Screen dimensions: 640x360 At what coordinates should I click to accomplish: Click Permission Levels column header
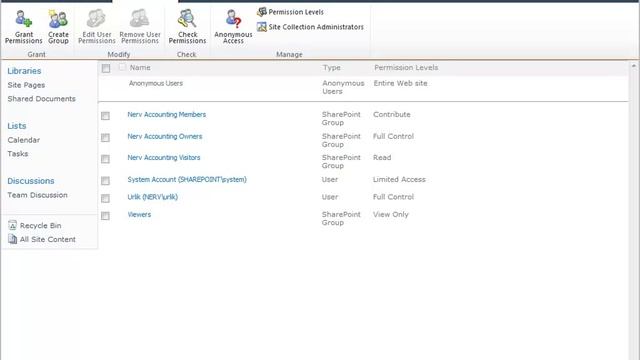(x=406, y=68)
